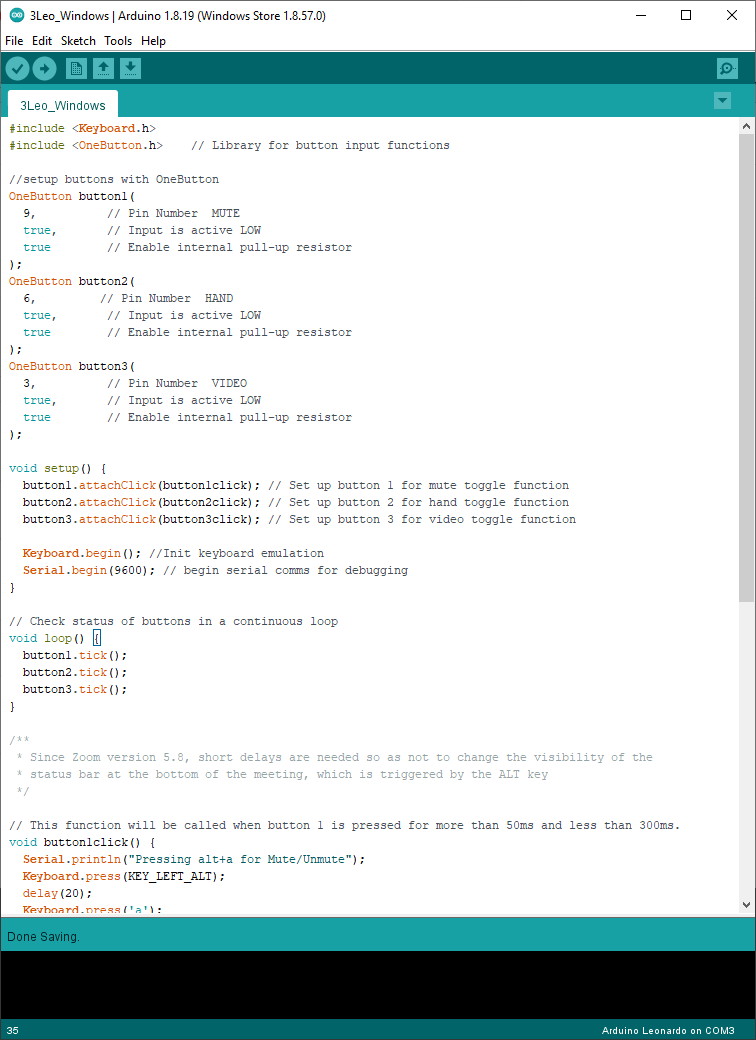The image size is (756, 1040).
Task: Click the '// Pin Number VIDEO' comment
Action: point(177,383)
